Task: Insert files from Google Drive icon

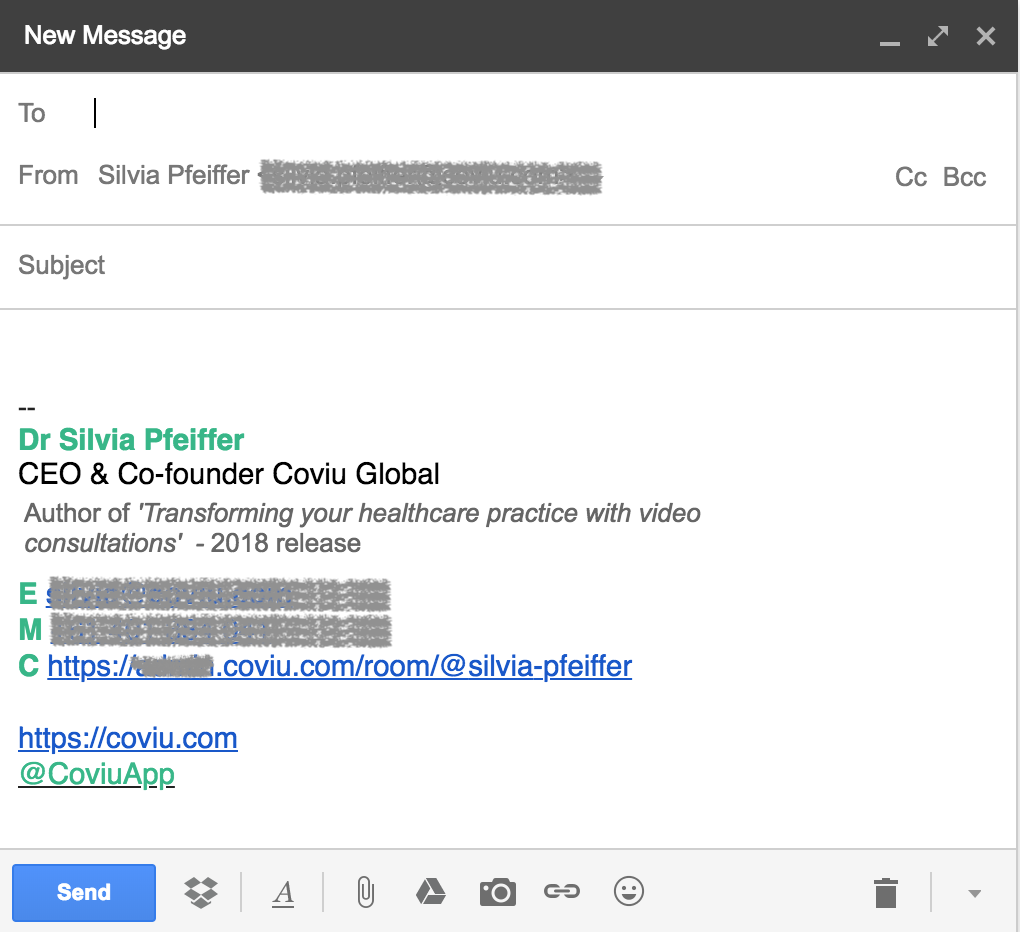Action: (431, 892)
